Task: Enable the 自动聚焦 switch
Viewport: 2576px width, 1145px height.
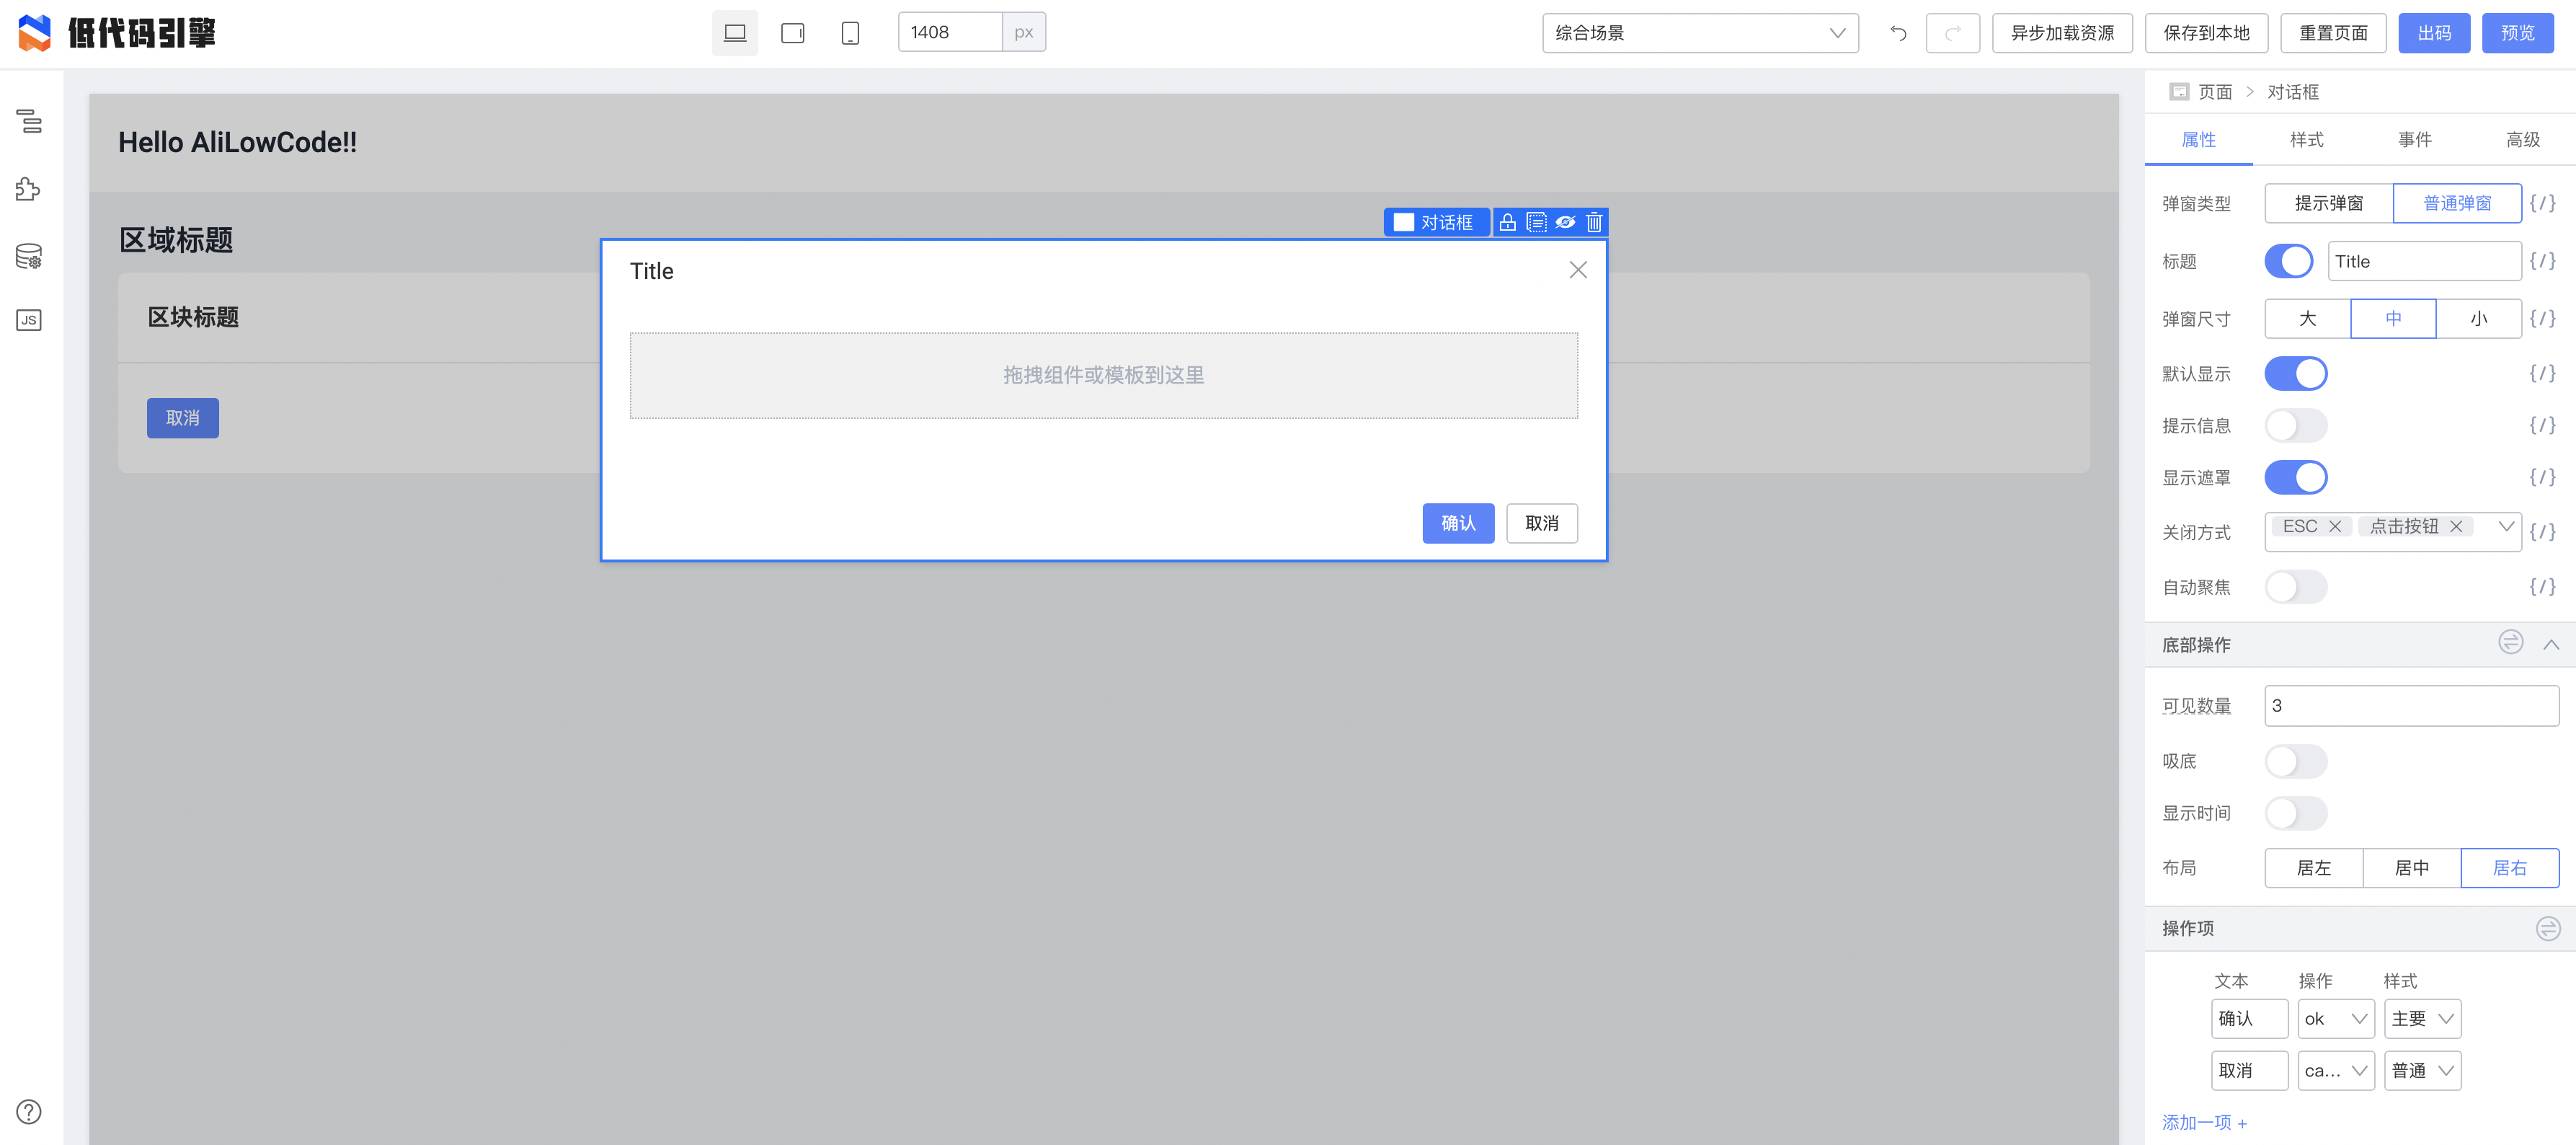Action: click(x=2295, y=587)
